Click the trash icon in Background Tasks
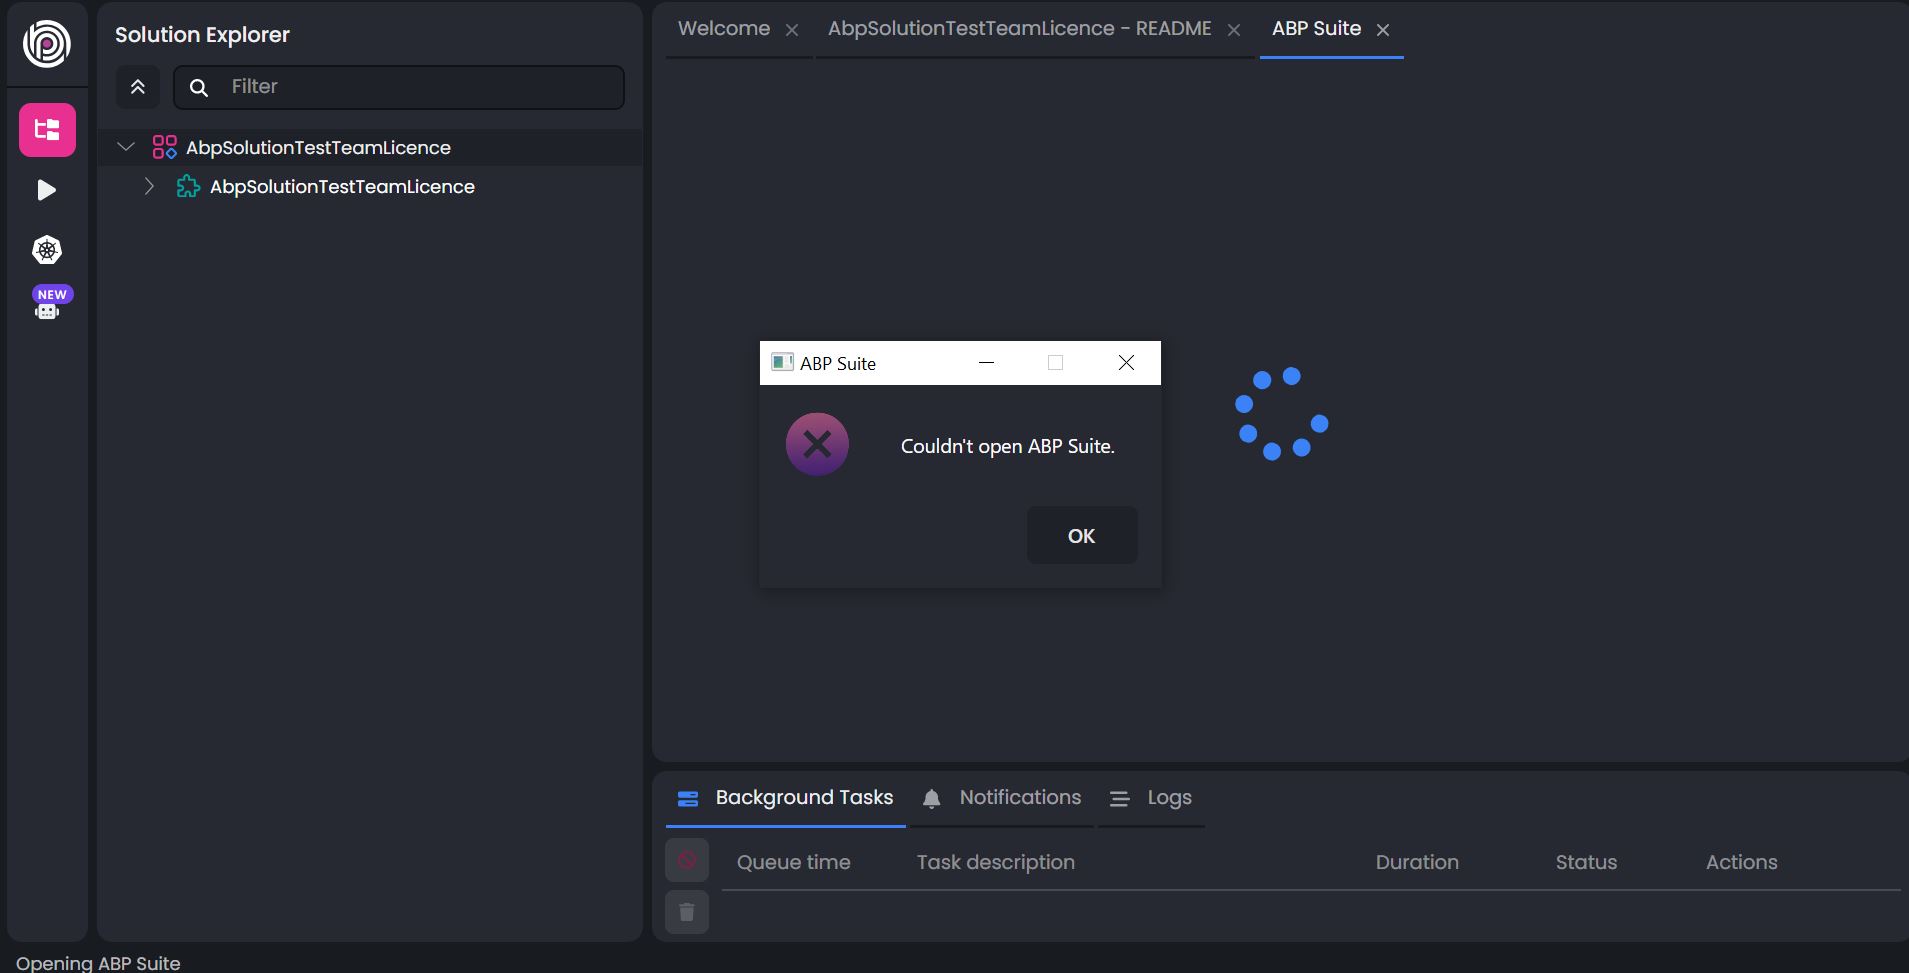This screenshot has width=1909, height=973. click(x=687, y=912)
